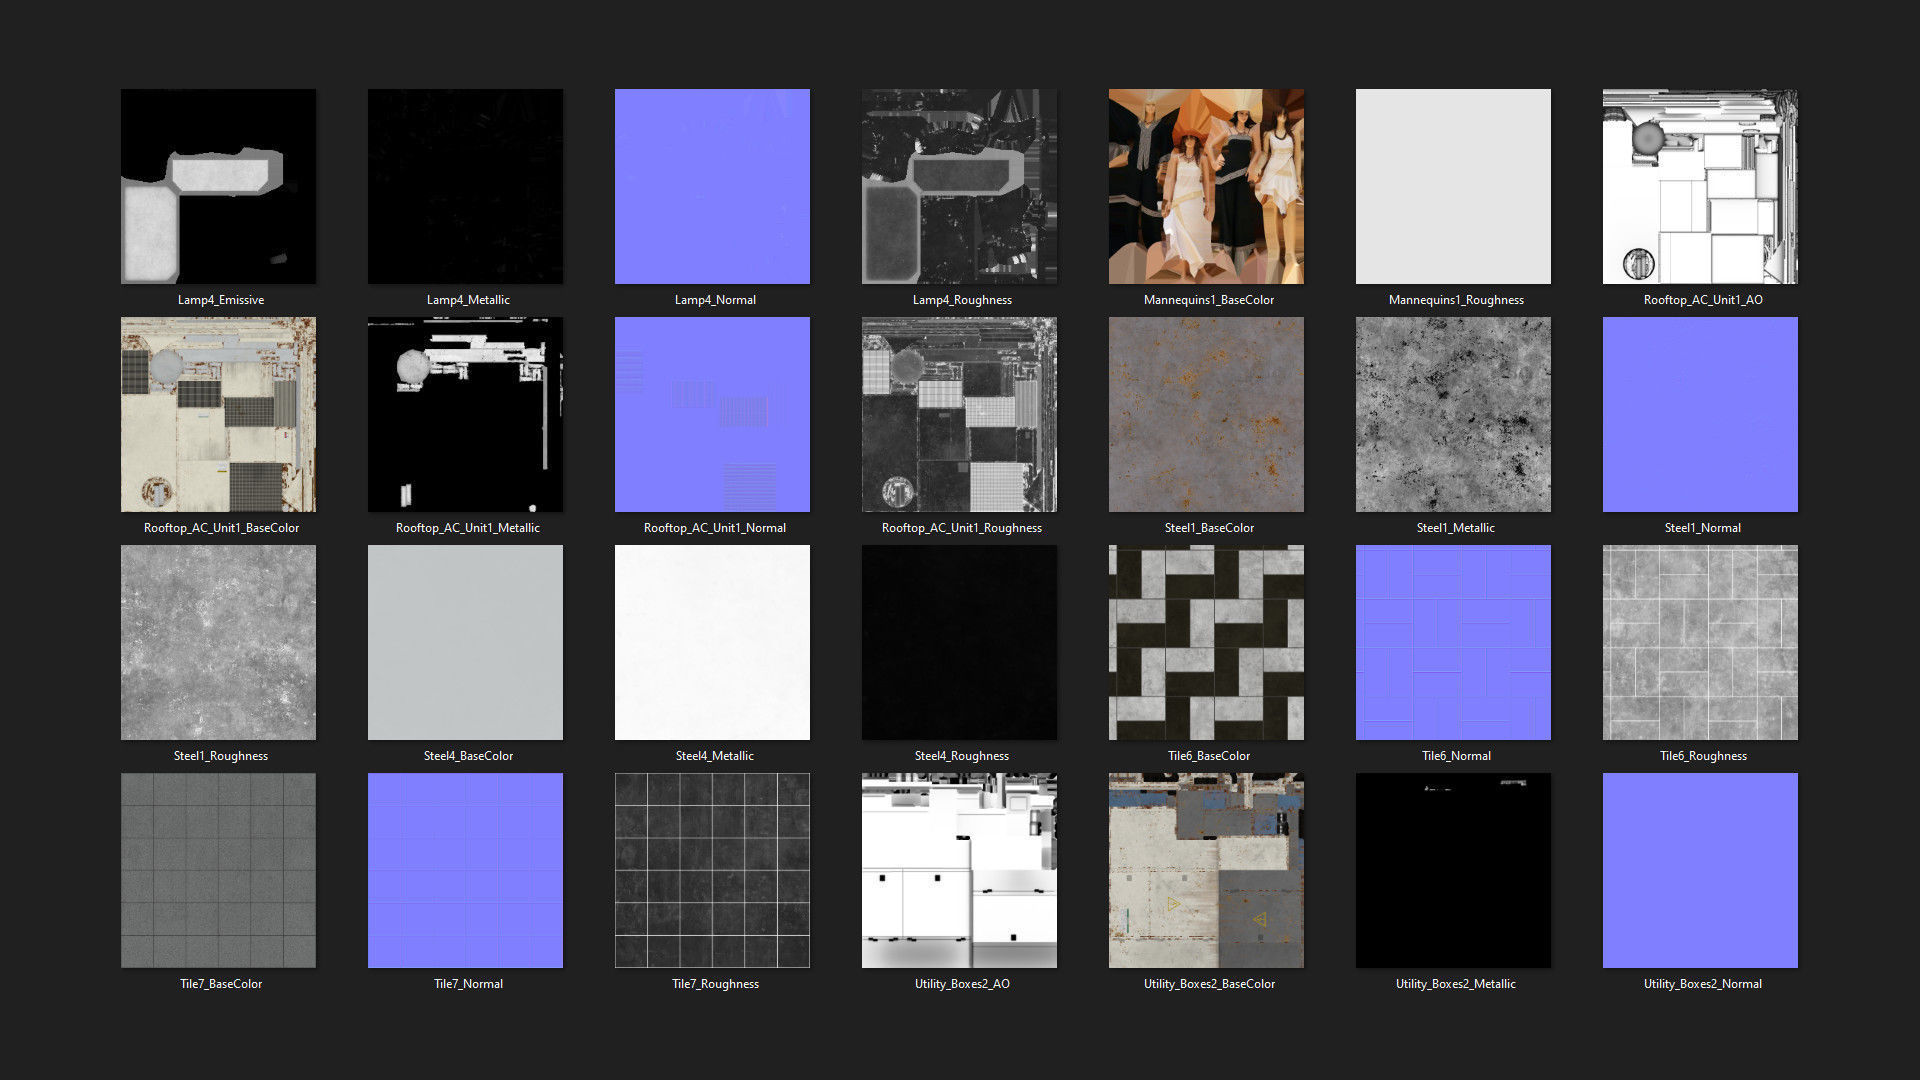This screenshot has height=1080, width=1920.
Task: Open the Tile7_Roughness grid texture
Action: 712,870
